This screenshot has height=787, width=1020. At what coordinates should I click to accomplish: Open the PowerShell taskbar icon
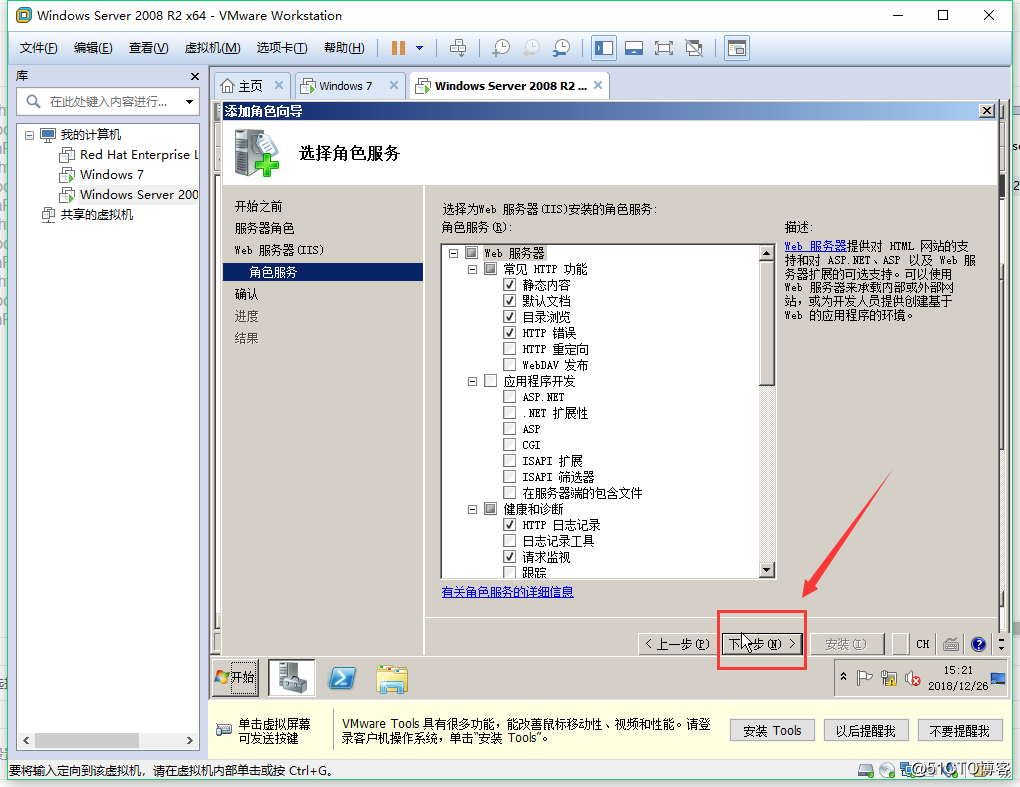coord(342,678)
